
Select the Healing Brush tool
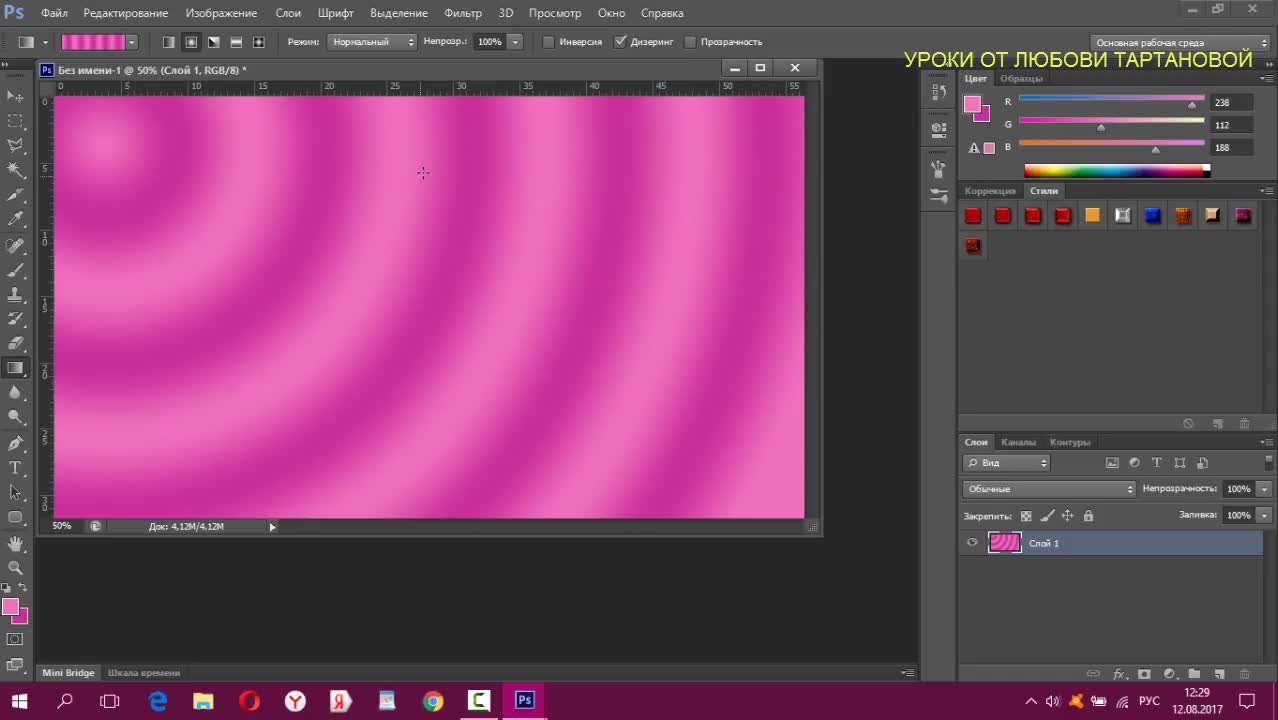[15, 245]
